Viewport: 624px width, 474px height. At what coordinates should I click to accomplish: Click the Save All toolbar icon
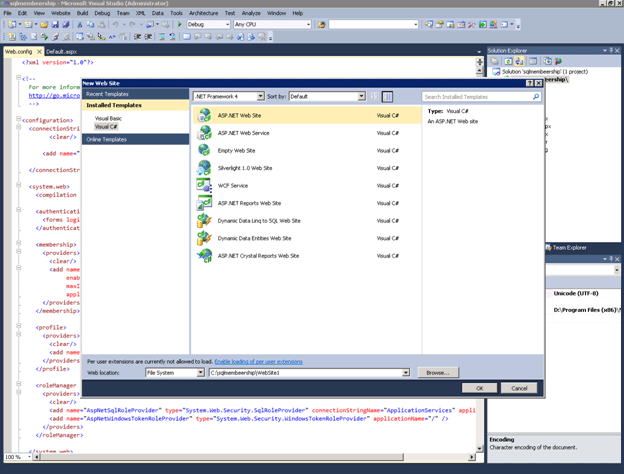(66, 25)
